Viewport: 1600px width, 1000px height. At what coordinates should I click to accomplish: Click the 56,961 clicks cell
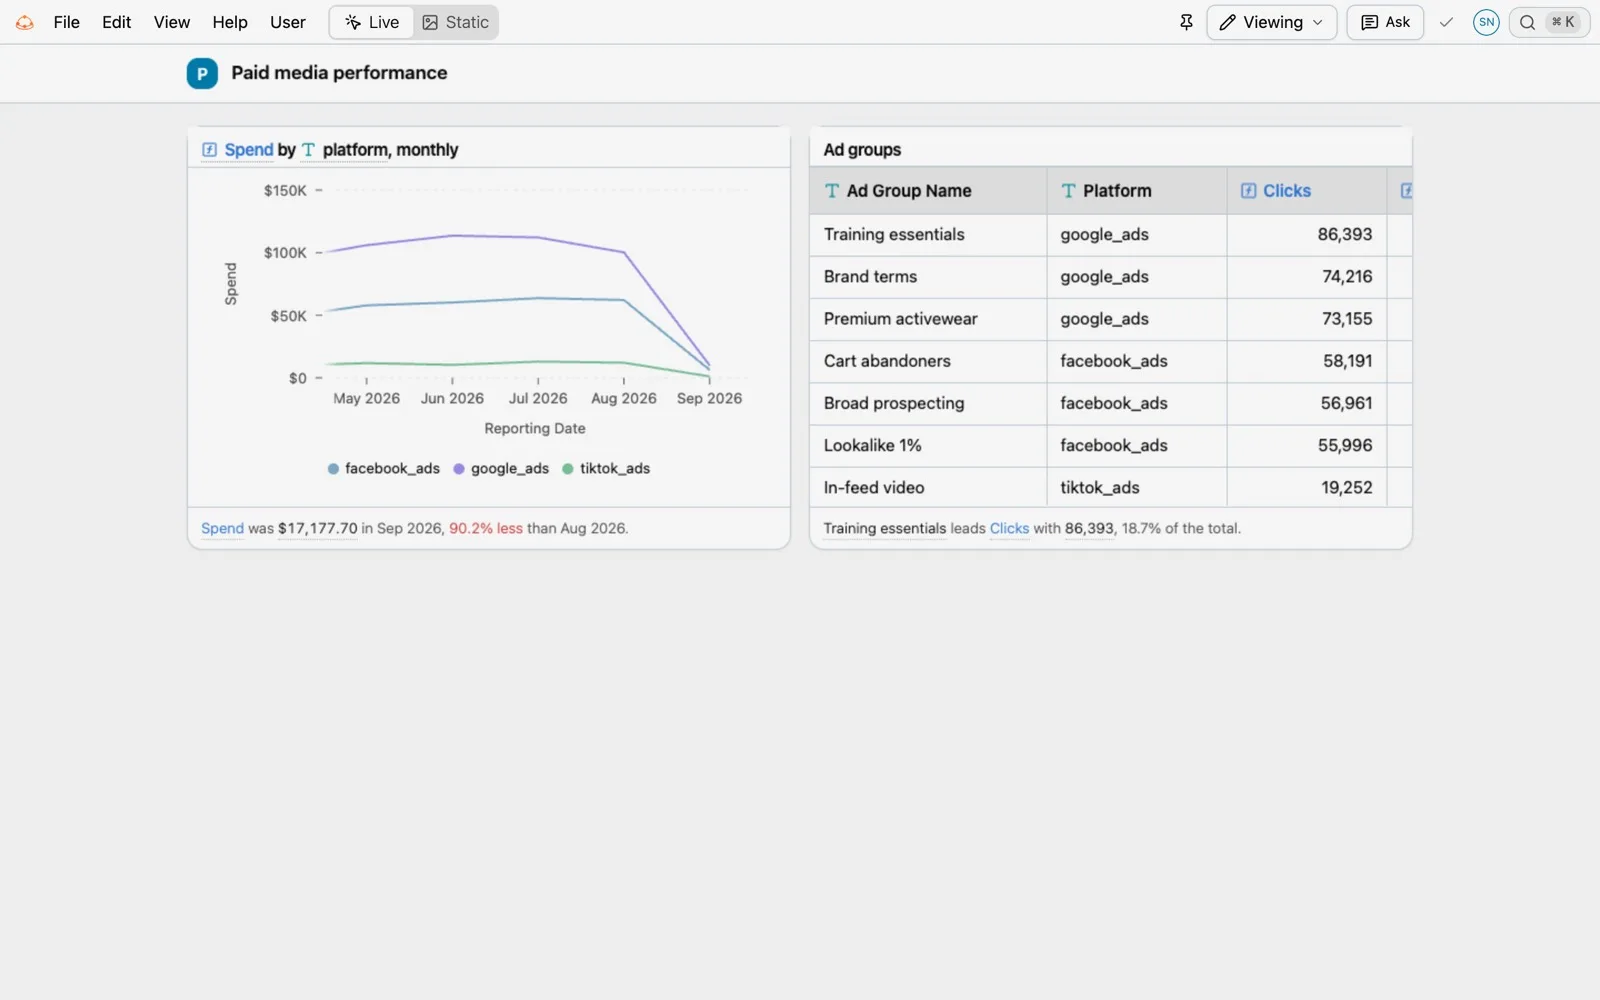click(x=1307, y=403)
